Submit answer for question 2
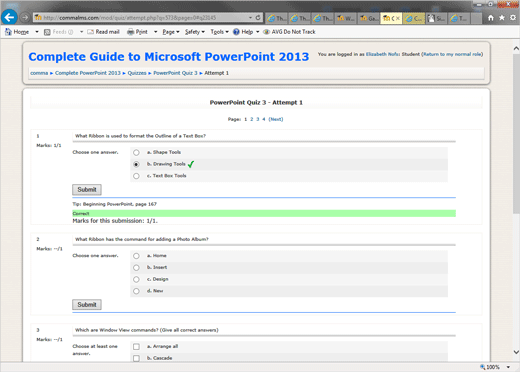The width and height of the screenshot is (520, 372). [x=87, y=305]
